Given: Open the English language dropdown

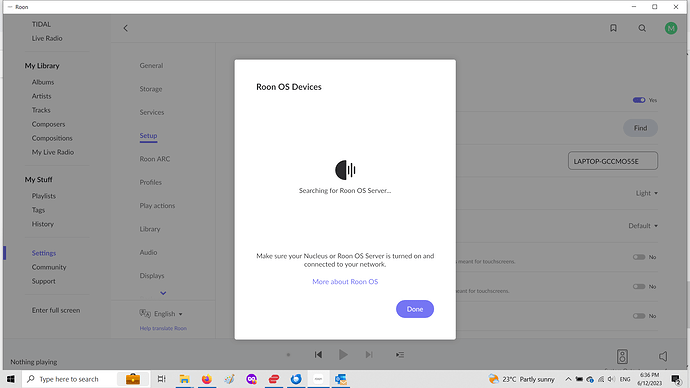Looking at the screenshot, I should click(x=168, y=314).
